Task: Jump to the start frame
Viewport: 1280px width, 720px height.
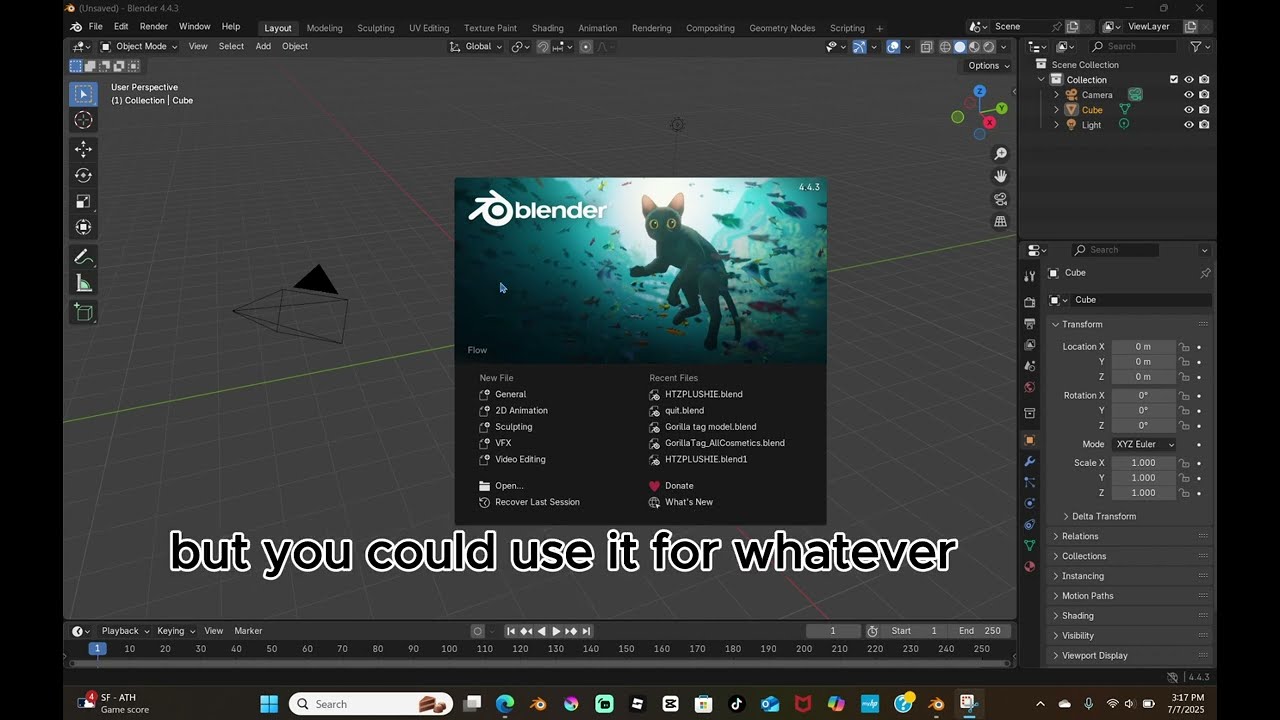Action: [511, 631]
